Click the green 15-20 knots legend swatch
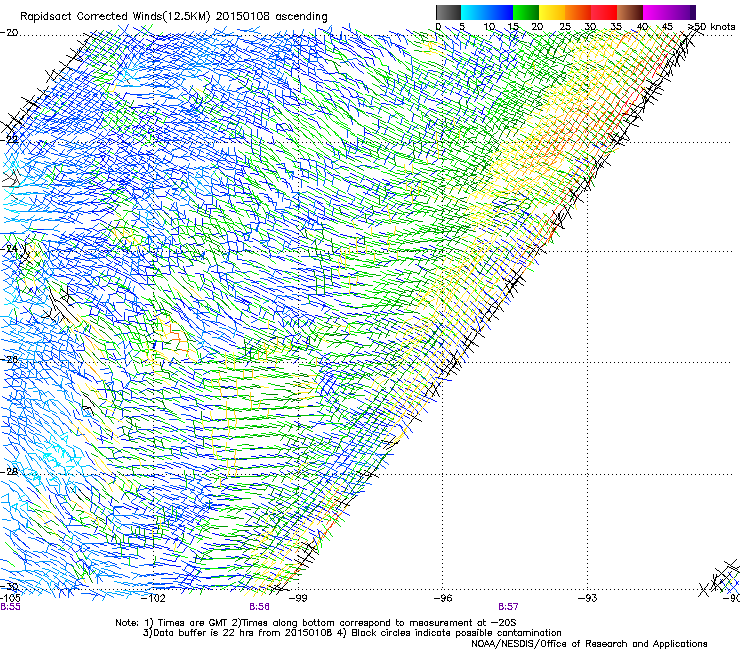 coord(526,12)
